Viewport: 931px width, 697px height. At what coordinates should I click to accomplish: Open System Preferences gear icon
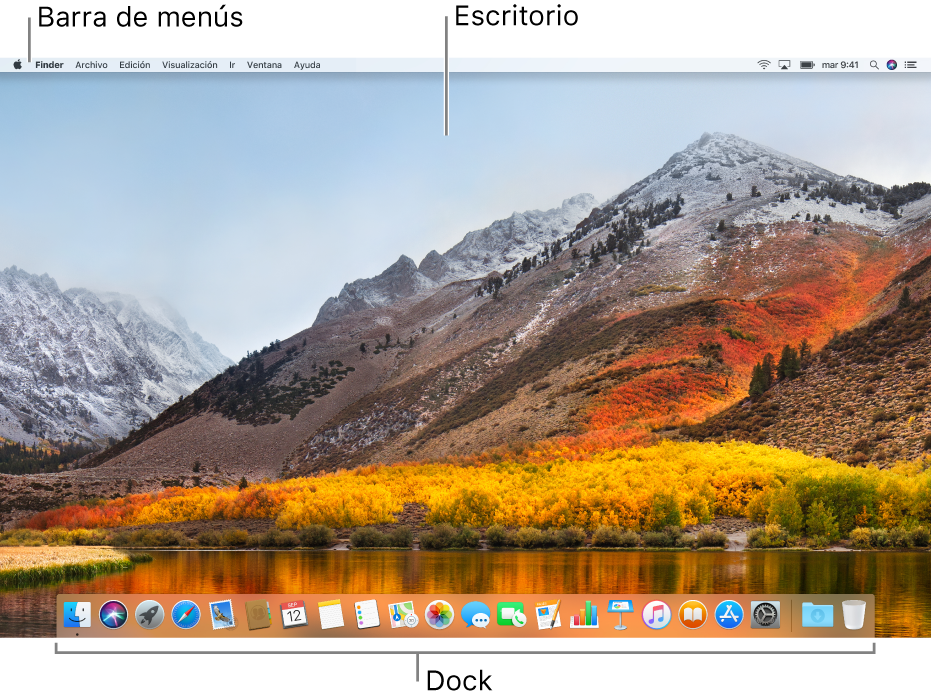[765, 614]
